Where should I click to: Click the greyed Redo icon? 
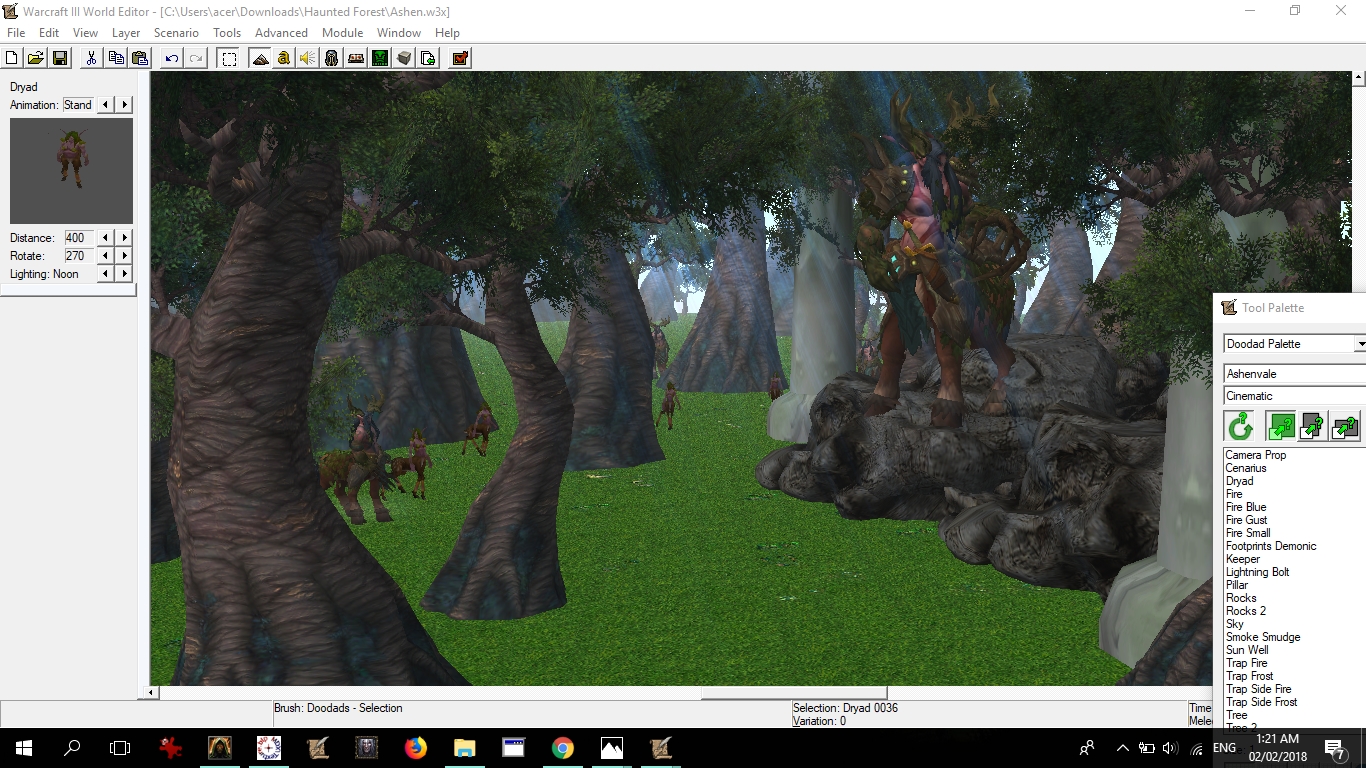196,58
